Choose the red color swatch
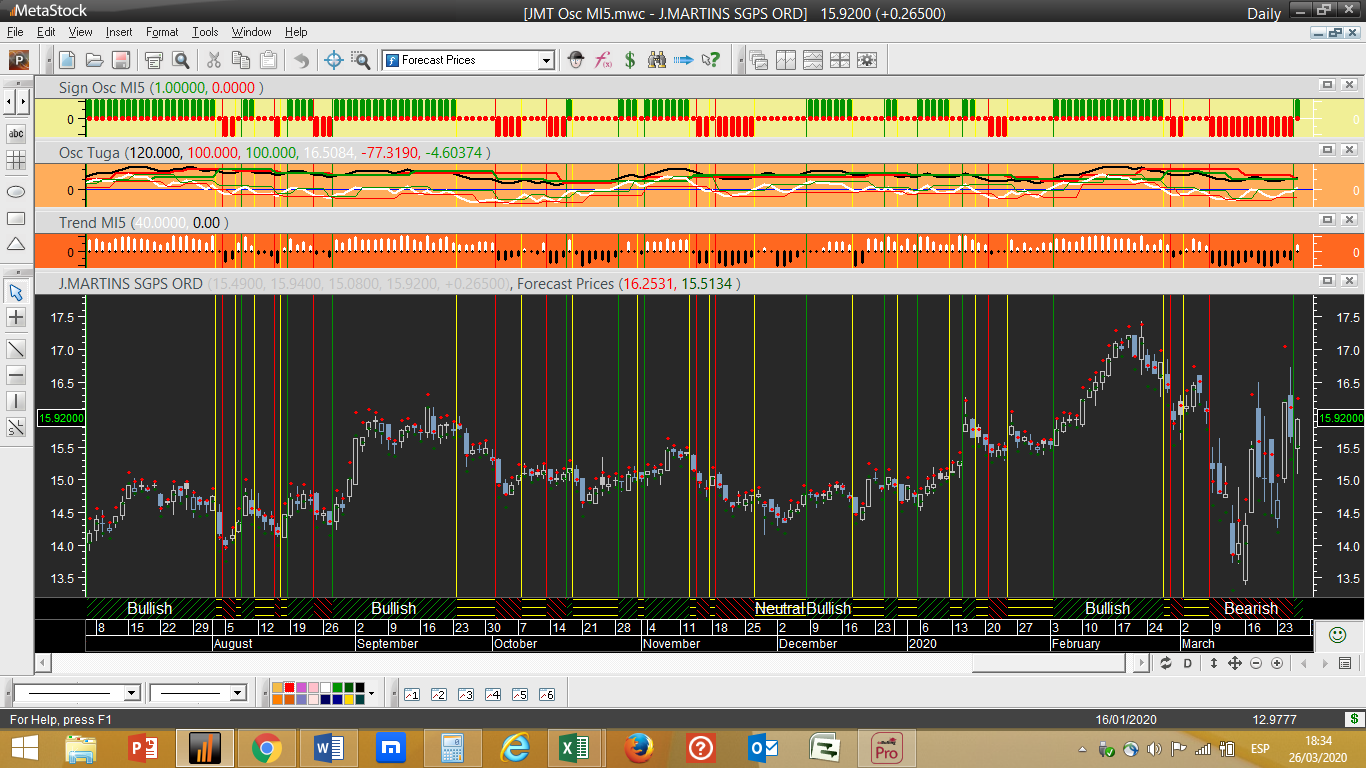The height and width of the screenshot is (768, 1366). [x=290, y=687]
